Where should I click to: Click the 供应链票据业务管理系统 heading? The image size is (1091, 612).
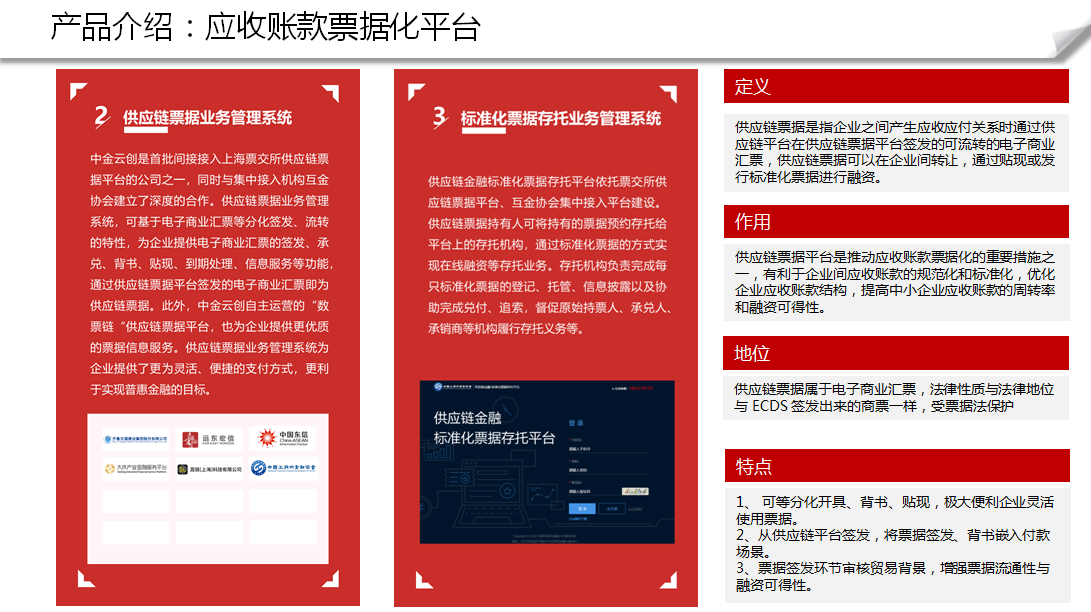coord(207,117)
